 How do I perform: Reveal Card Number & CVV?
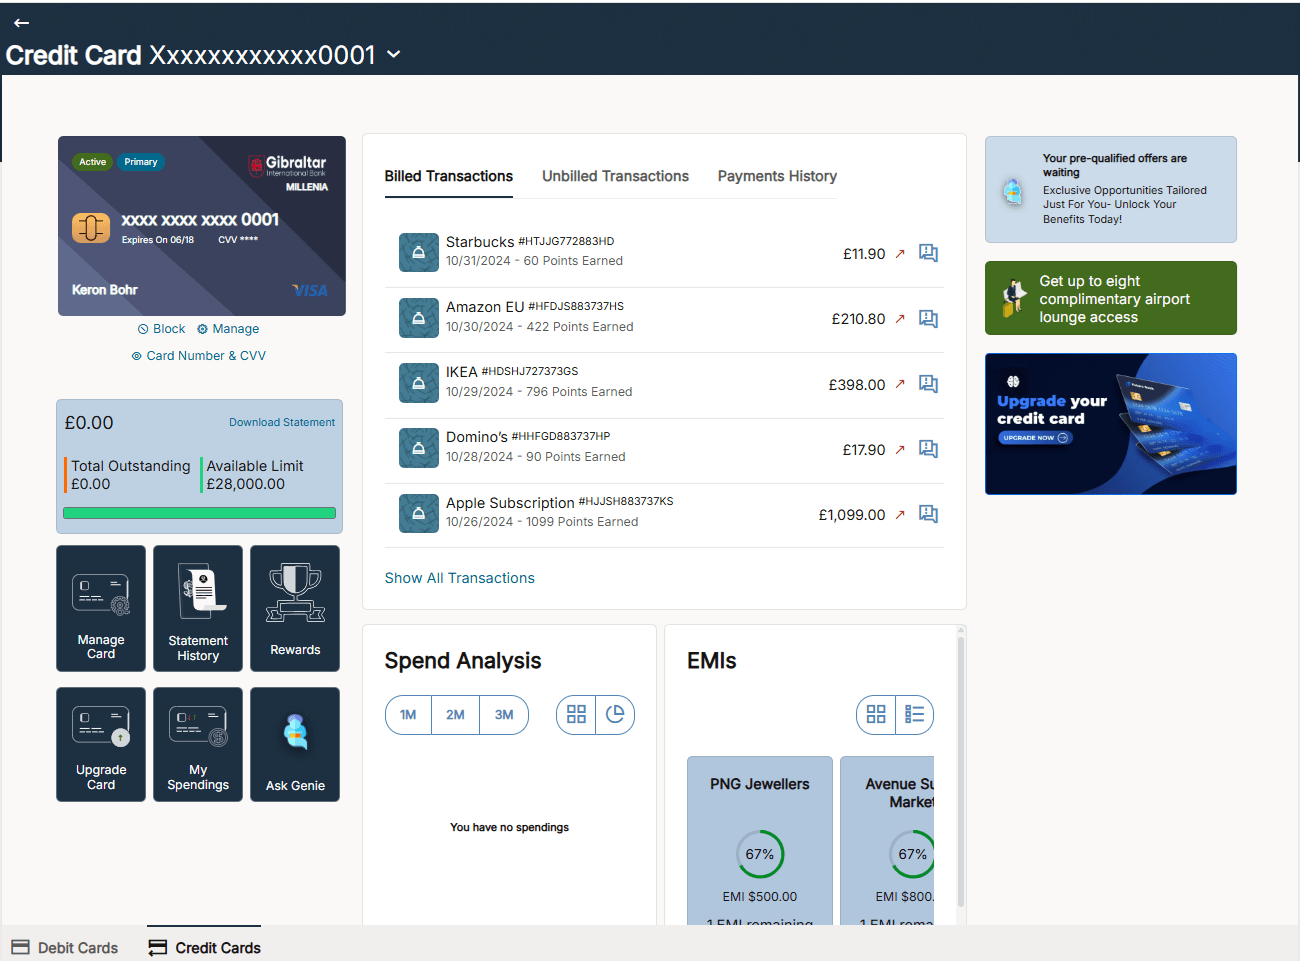(198, 356)
